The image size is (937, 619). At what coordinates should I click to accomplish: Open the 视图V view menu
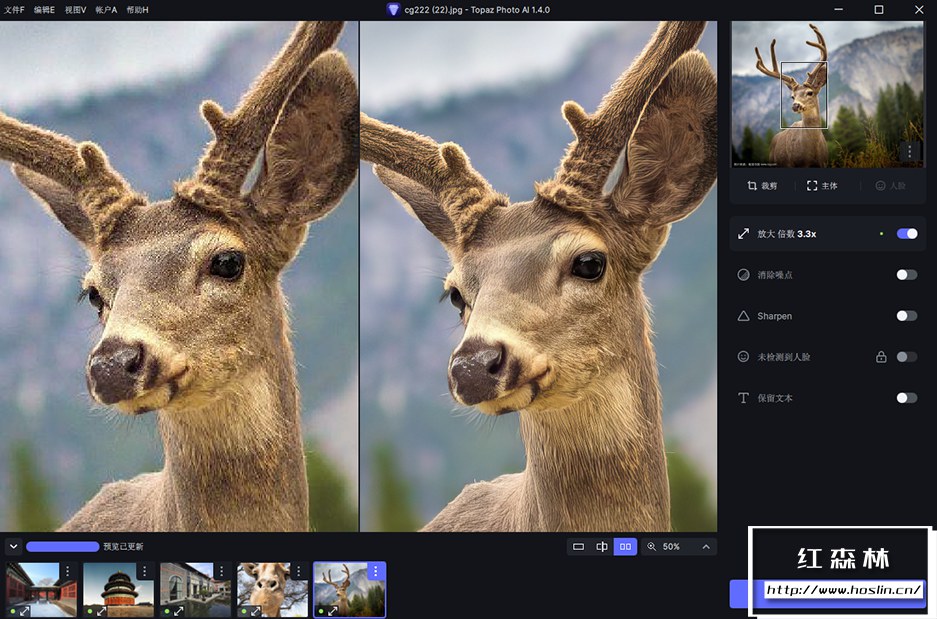(75, 9)
